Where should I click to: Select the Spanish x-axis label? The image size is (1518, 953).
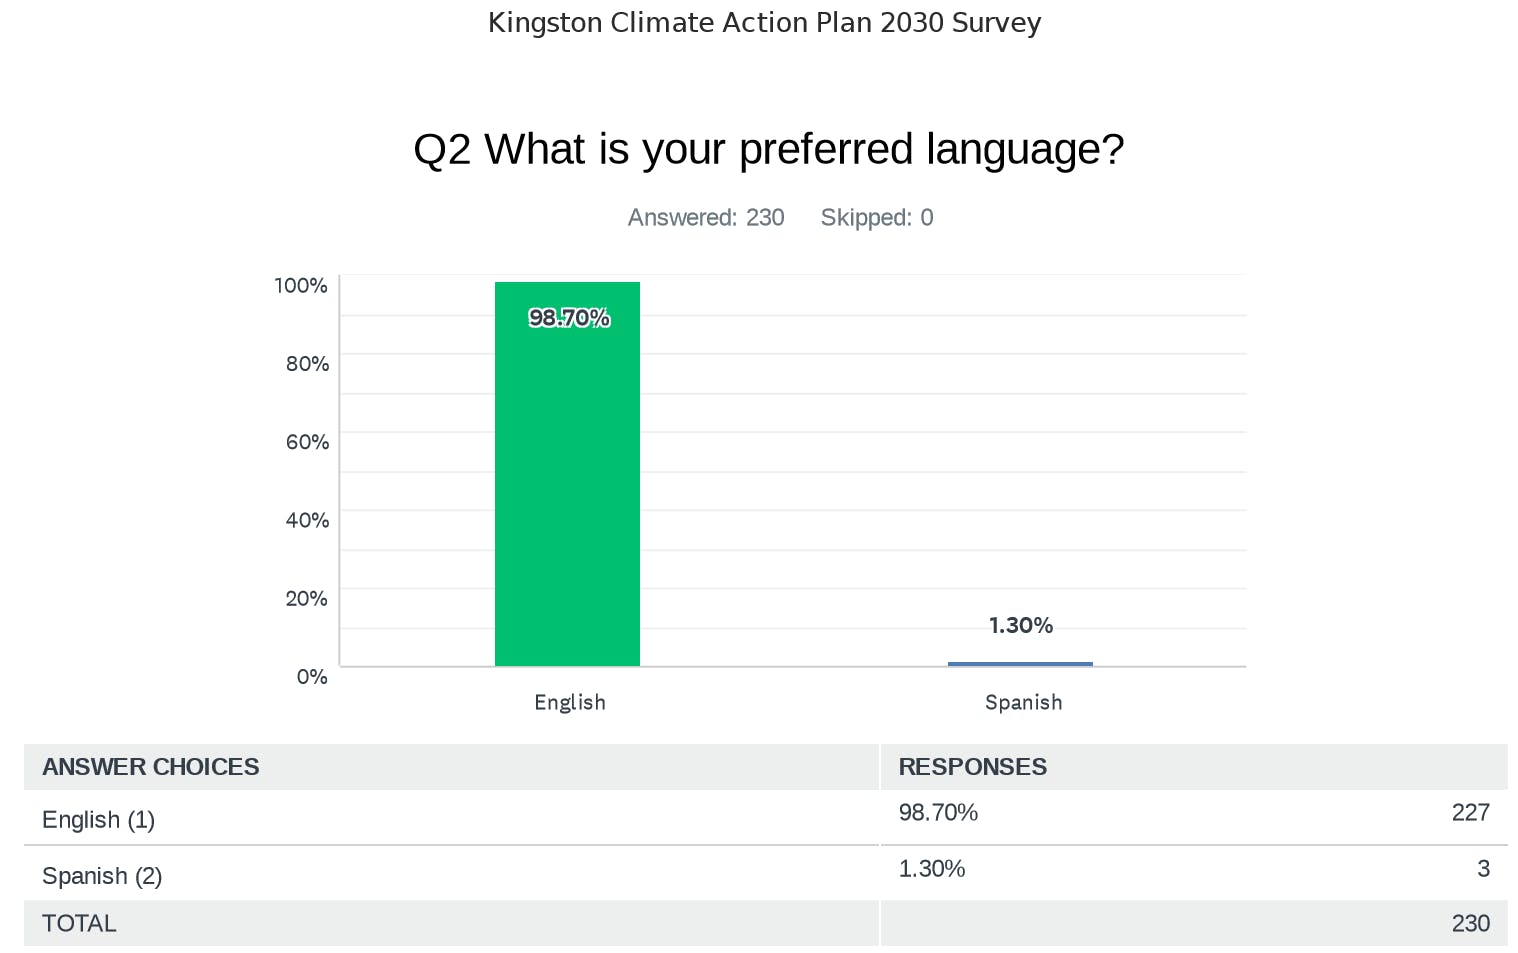[x=1023, y=702]
